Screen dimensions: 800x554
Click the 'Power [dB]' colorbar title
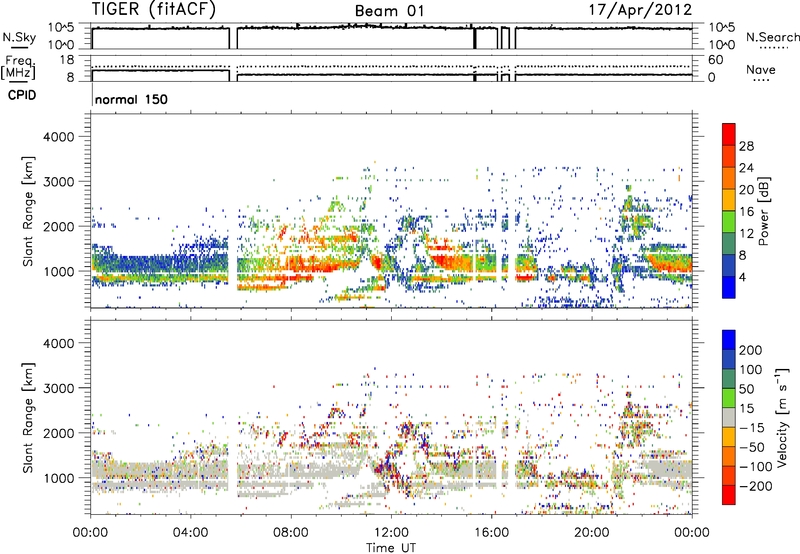coord(763,211)
